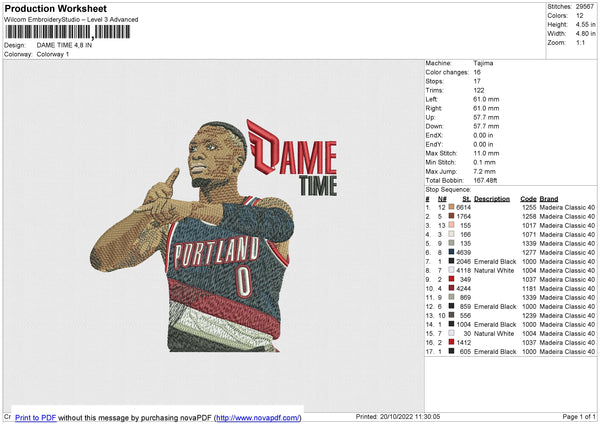Image resolution: width=600 pixels, height=424 pixels.
Task: Click the 'Color changes:' label
Action: pos(447,72)
